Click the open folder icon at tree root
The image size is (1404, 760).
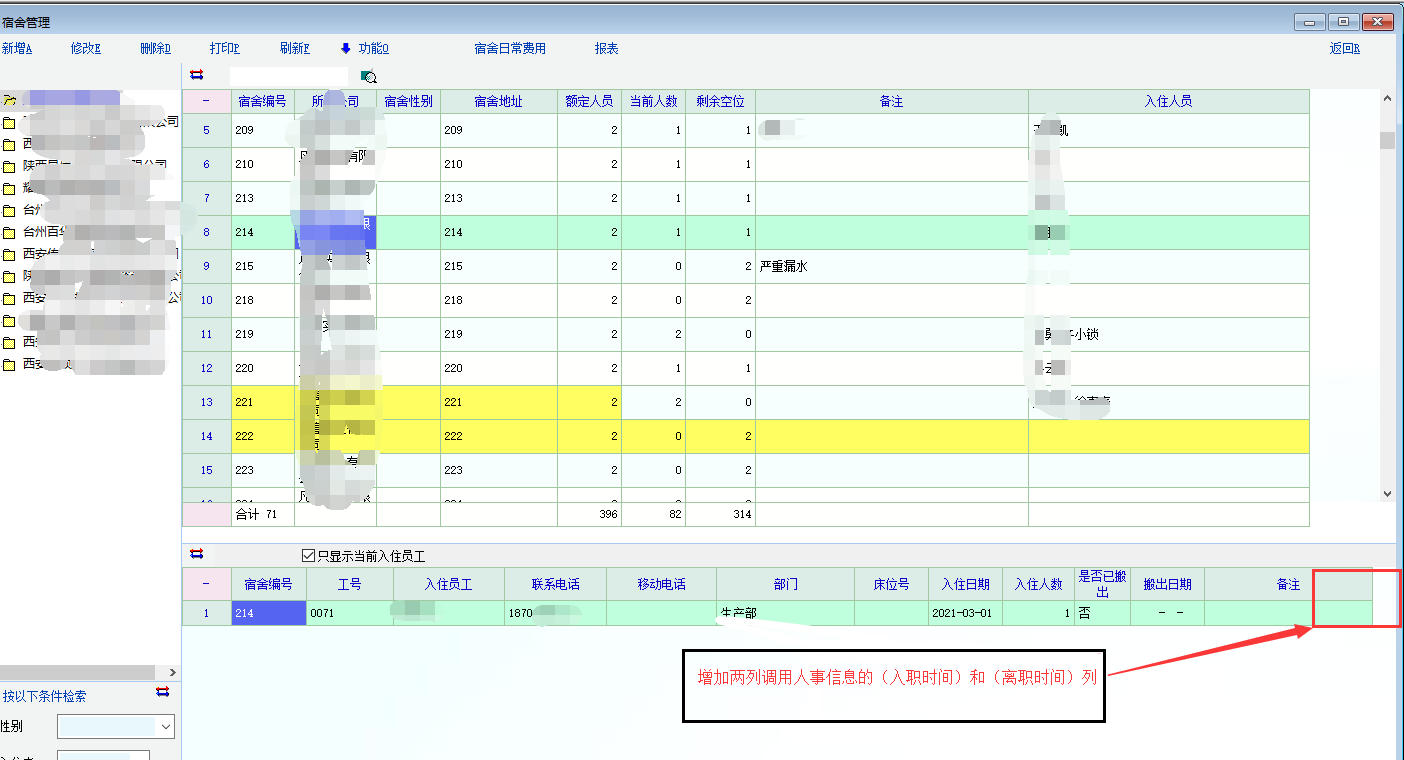point(8,100)
